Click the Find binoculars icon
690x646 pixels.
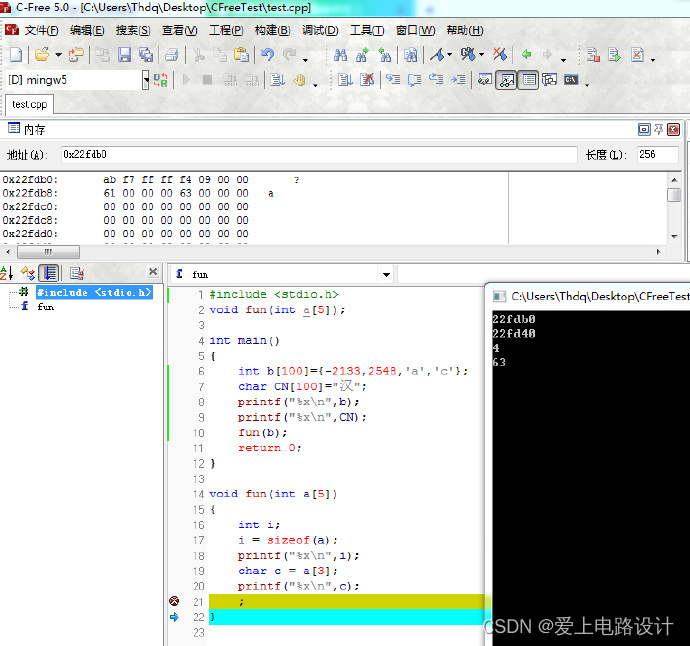[340, 55]
